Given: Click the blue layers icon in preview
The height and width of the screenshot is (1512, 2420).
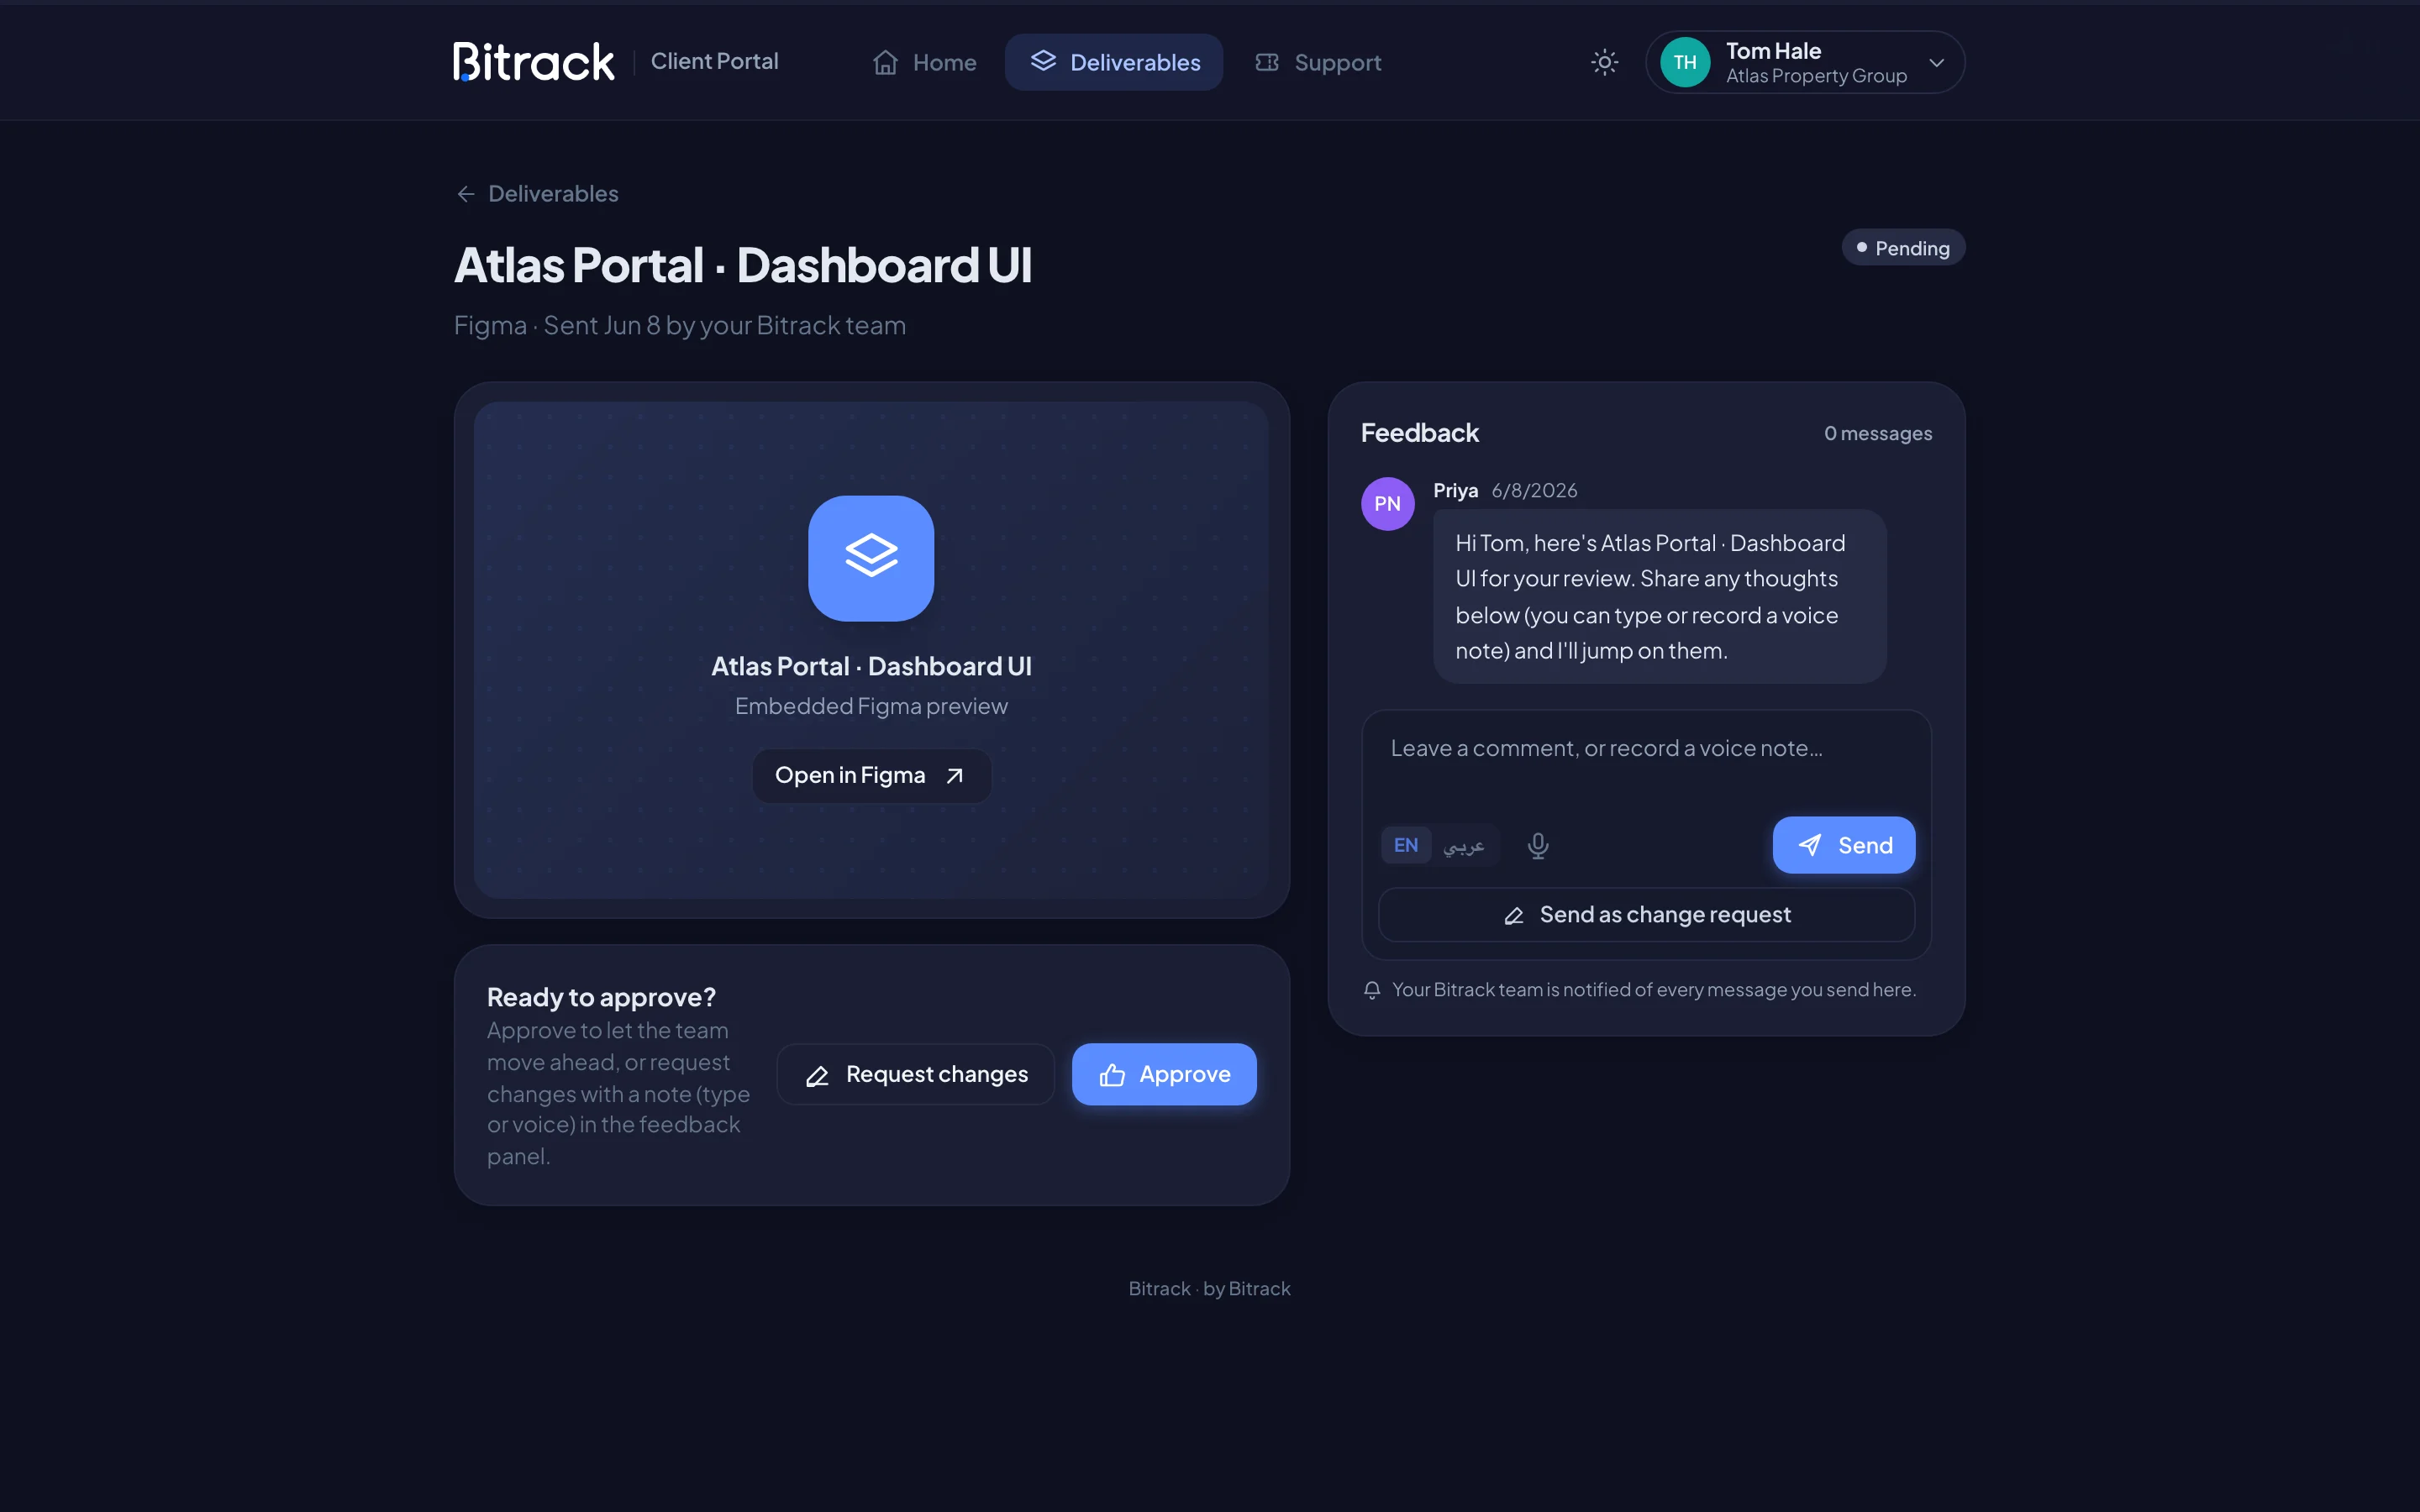Looking at the screenshot, I should (x=871, y=558).
